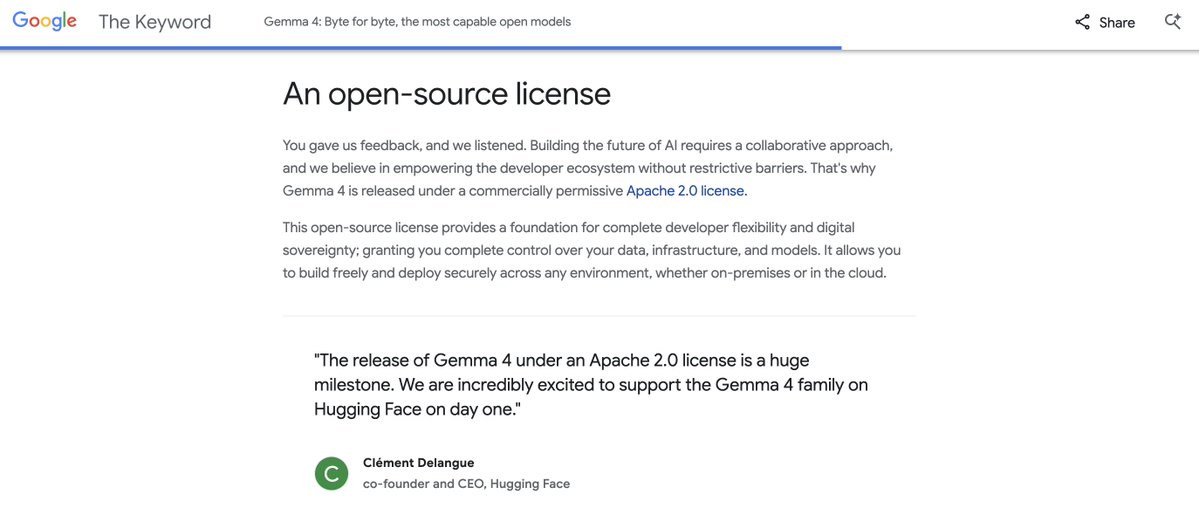Viewport: 1199px width, 515px height.
Task: Click the green C avatar circle
Action: click(331, 473)
